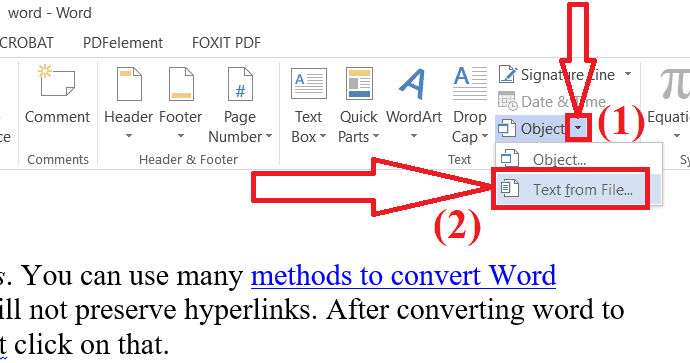Screen dimensions: 690x363
Task: Expand the Text Box dropdown arrow
Action: (x=323, y=137)
